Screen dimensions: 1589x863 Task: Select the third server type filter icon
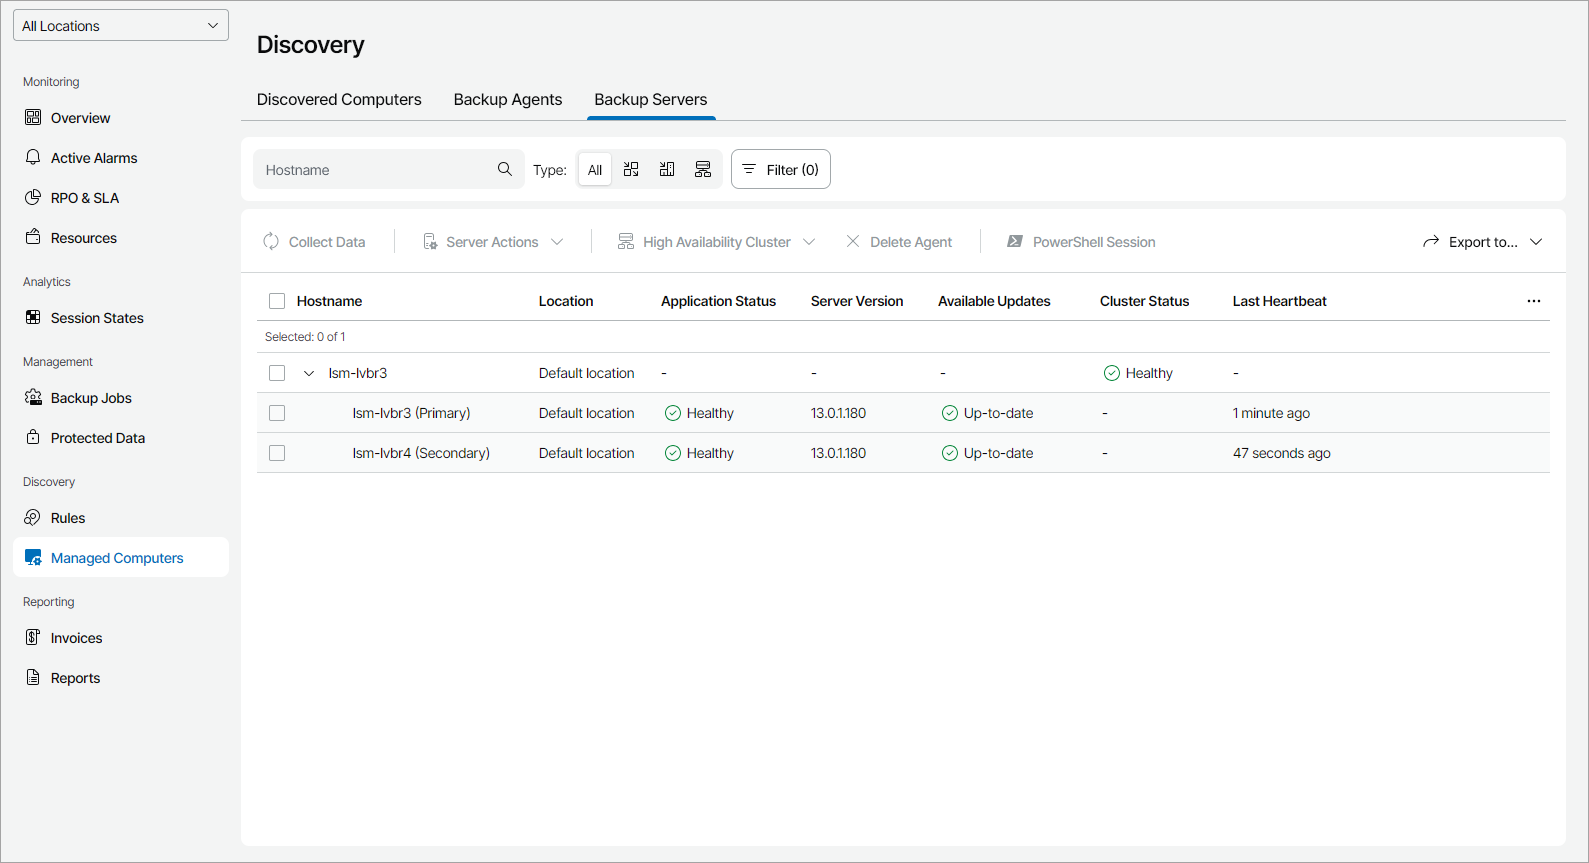(x=703, y=169)
